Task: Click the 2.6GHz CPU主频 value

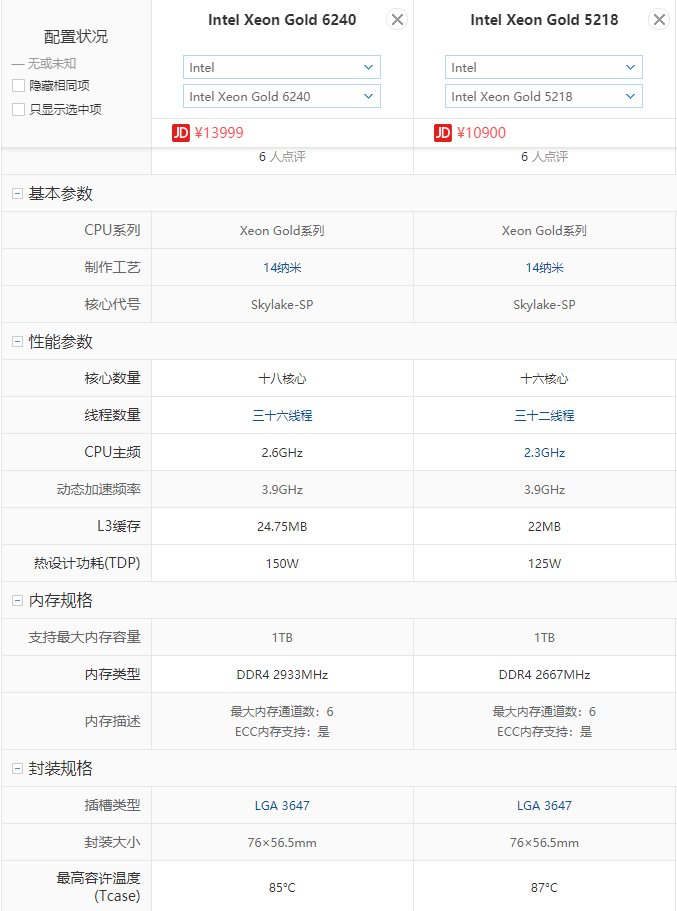Action: click(282, 453)
